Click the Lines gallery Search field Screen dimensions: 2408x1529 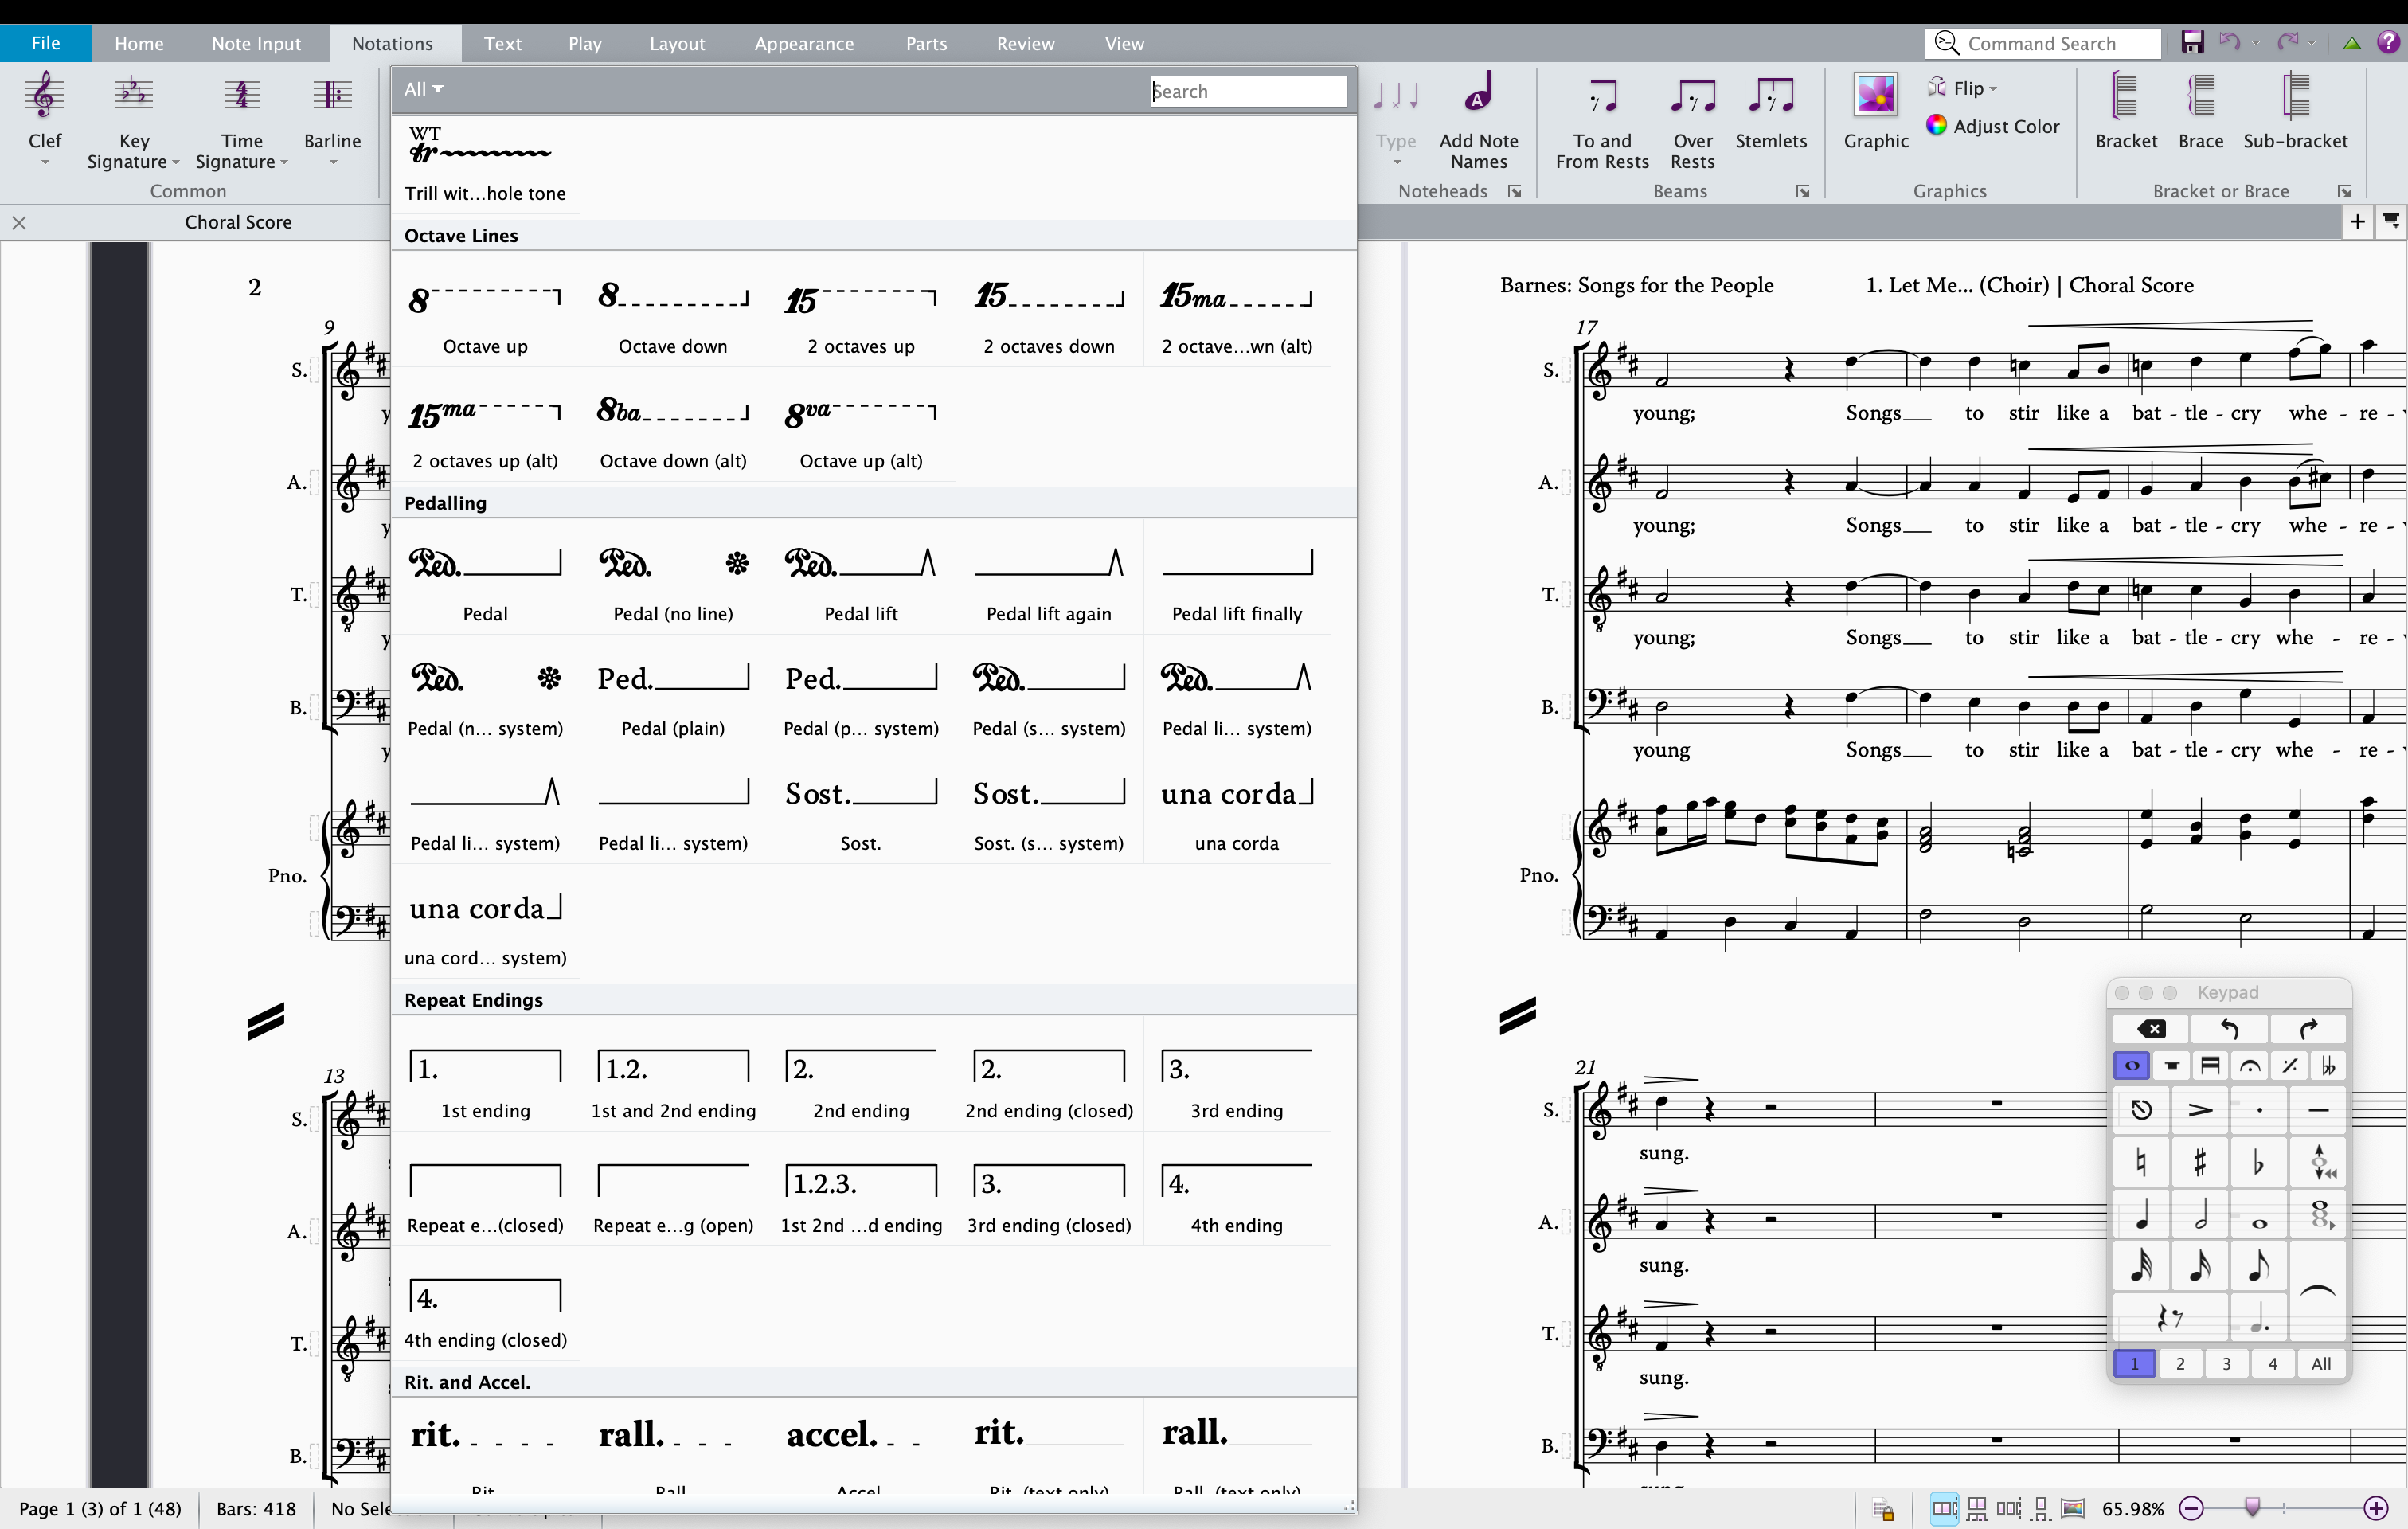click(1248, 91)
